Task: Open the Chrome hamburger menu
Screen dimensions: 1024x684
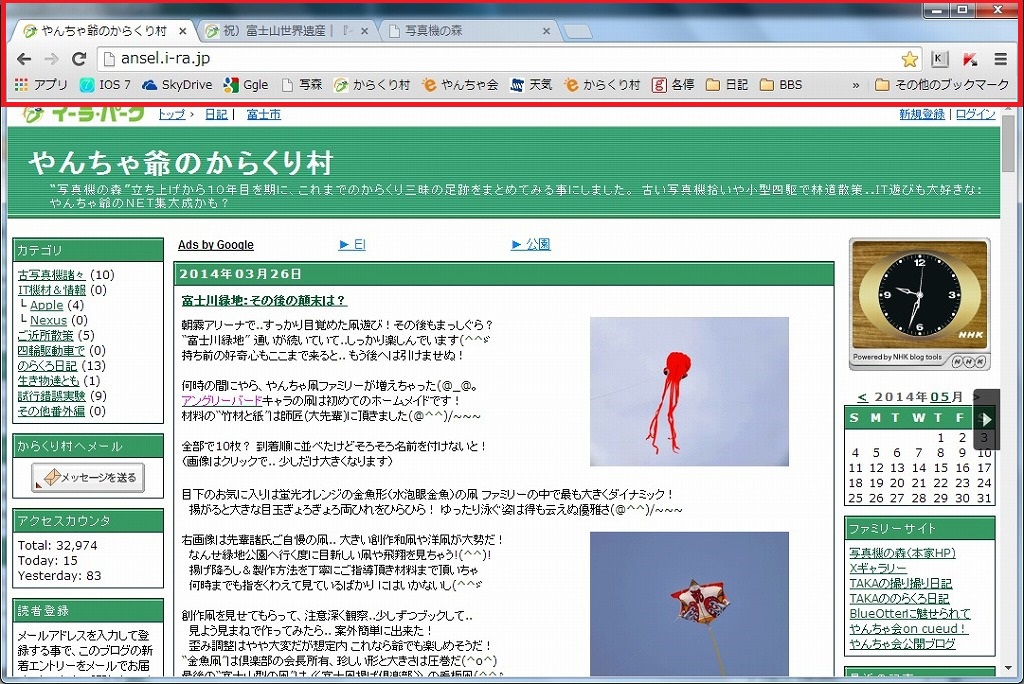Action: 1000,59
